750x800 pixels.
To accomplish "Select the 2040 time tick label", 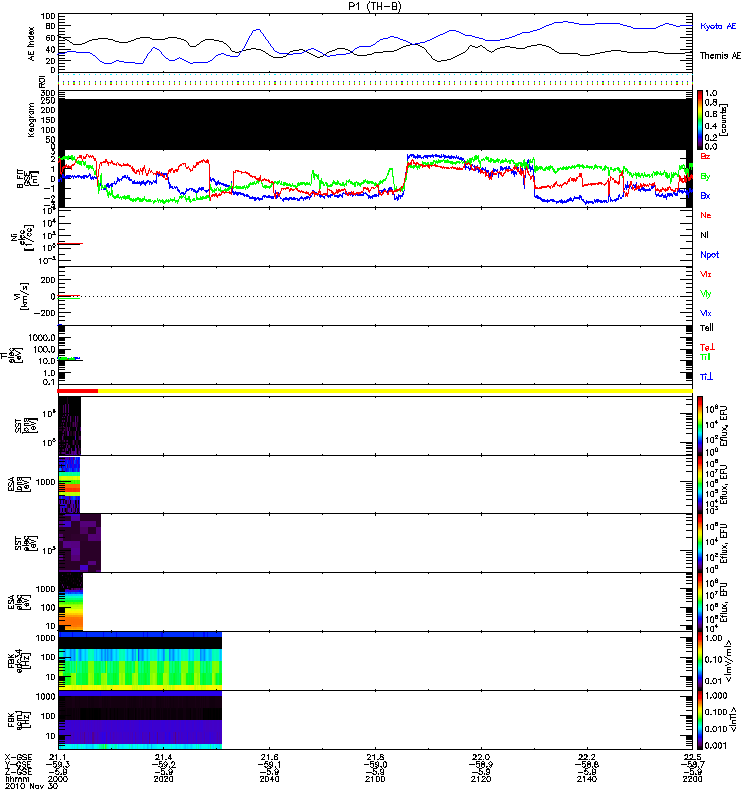I will 269,779.
